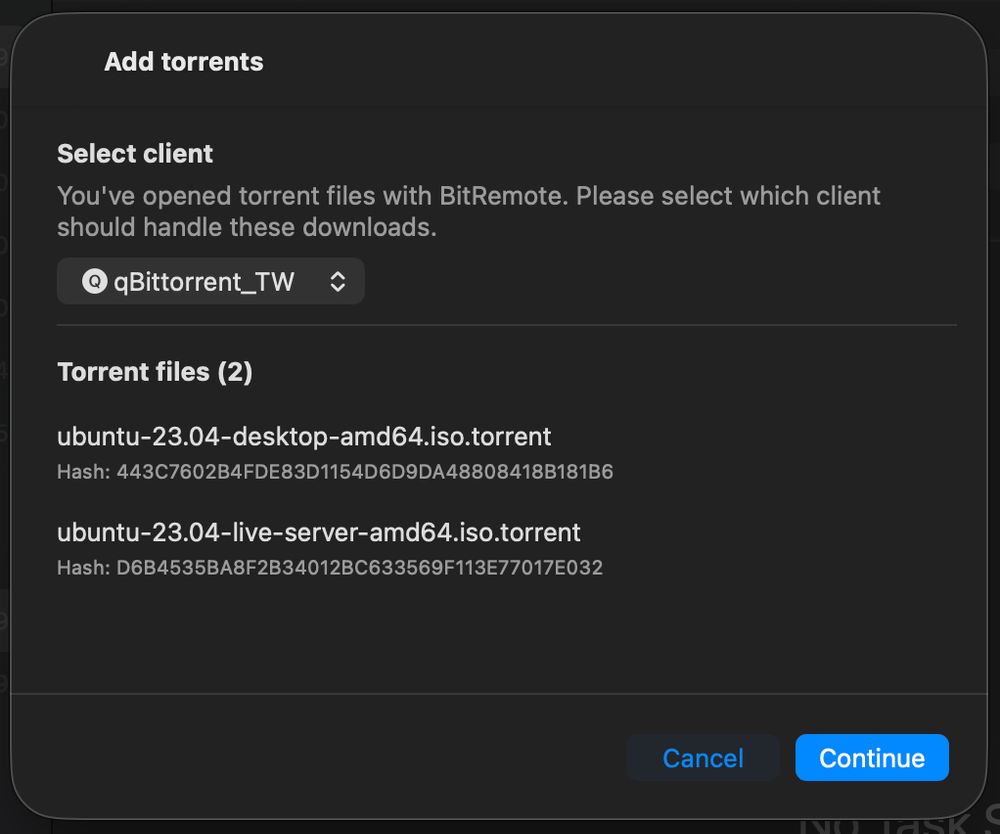Click the "Torrent files (2)" heading
The width and height of the screenshot is (1000, 834).
point(155,372)
